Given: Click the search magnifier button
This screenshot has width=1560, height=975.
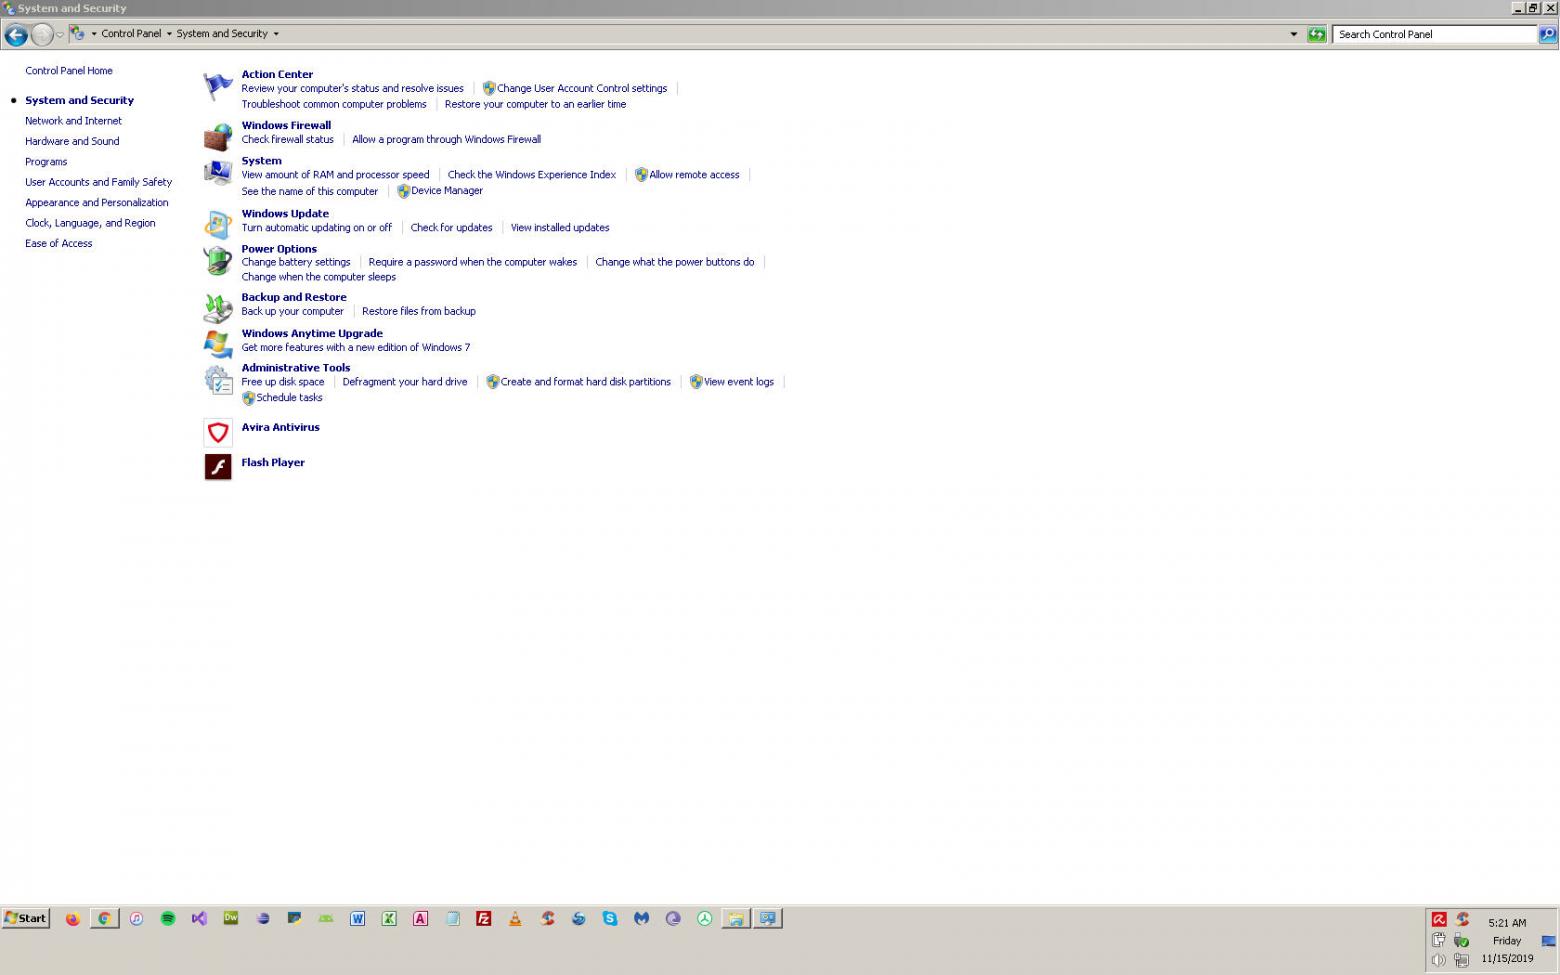Looking at the screenshot, I should point(1547,34).
